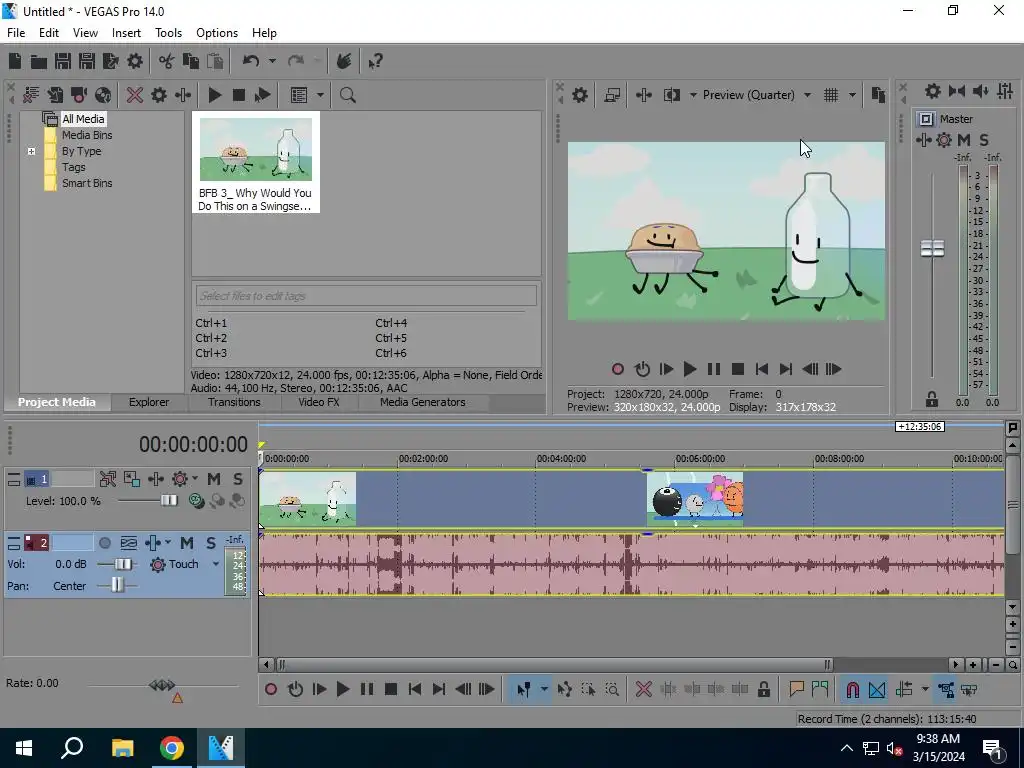Toggle preview on external monitor icon
The width and height of the screenshot is (1024, 768).
coord(612,95)
